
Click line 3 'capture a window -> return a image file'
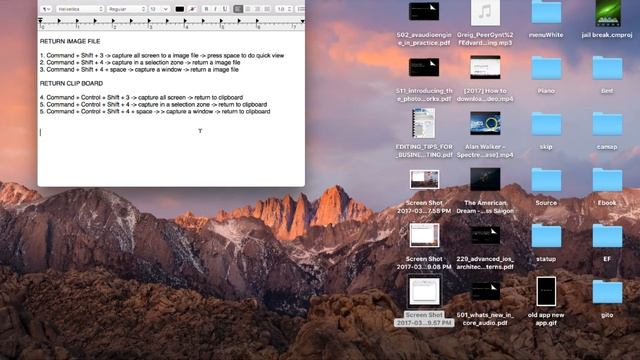click(x=139, y=69)
